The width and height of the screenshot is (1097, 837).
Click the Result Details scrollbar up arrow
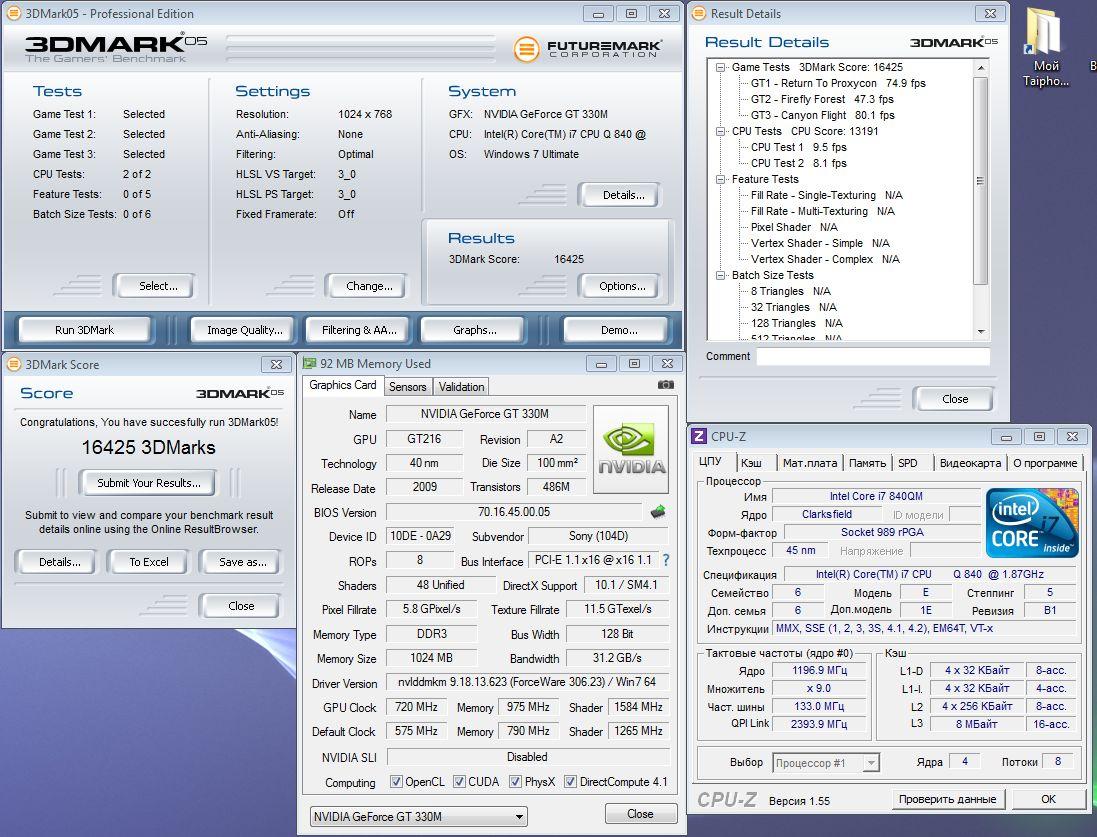point(981,68)
